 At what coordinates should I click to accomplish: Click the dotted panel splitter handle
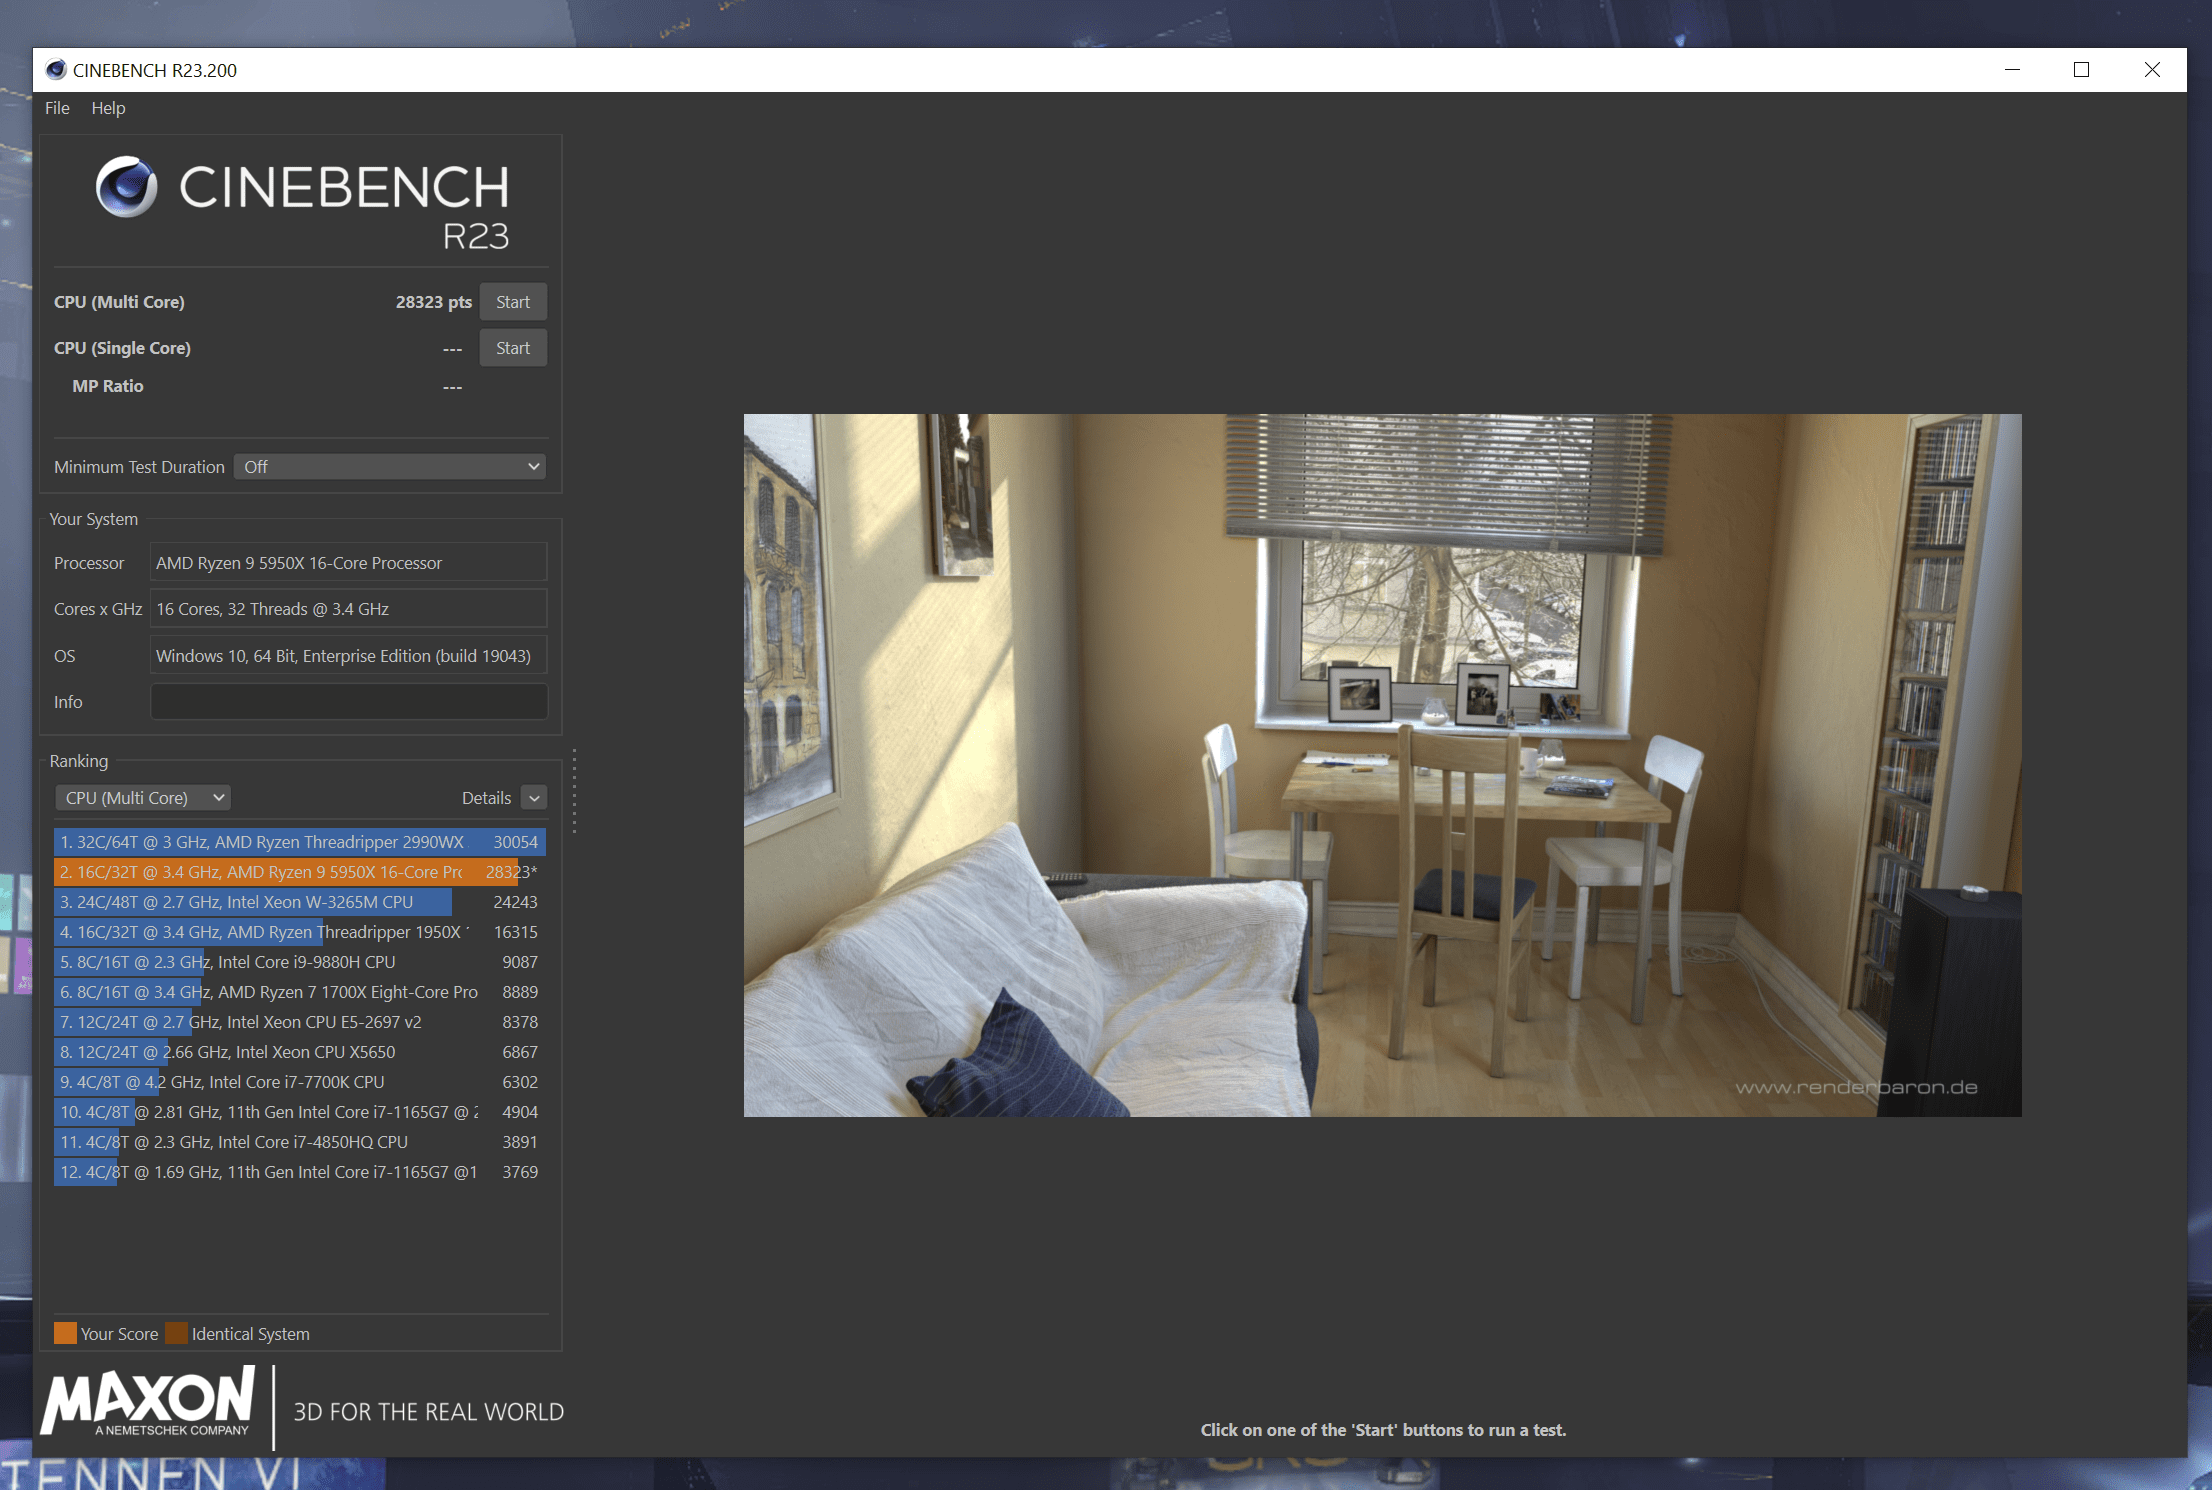point(574,791)
